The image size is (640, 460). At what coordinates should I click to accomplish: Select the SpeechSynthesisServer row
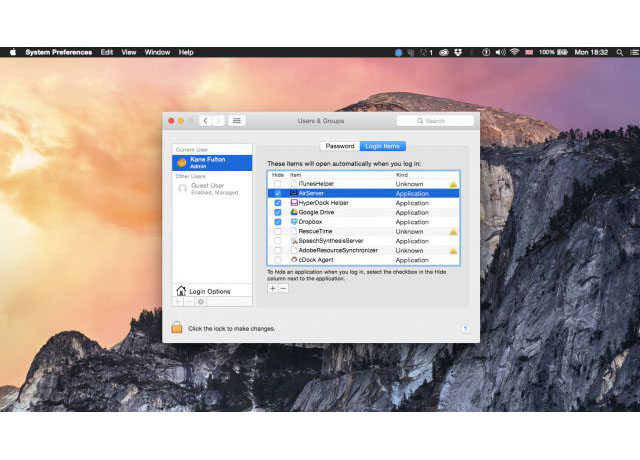363,241
